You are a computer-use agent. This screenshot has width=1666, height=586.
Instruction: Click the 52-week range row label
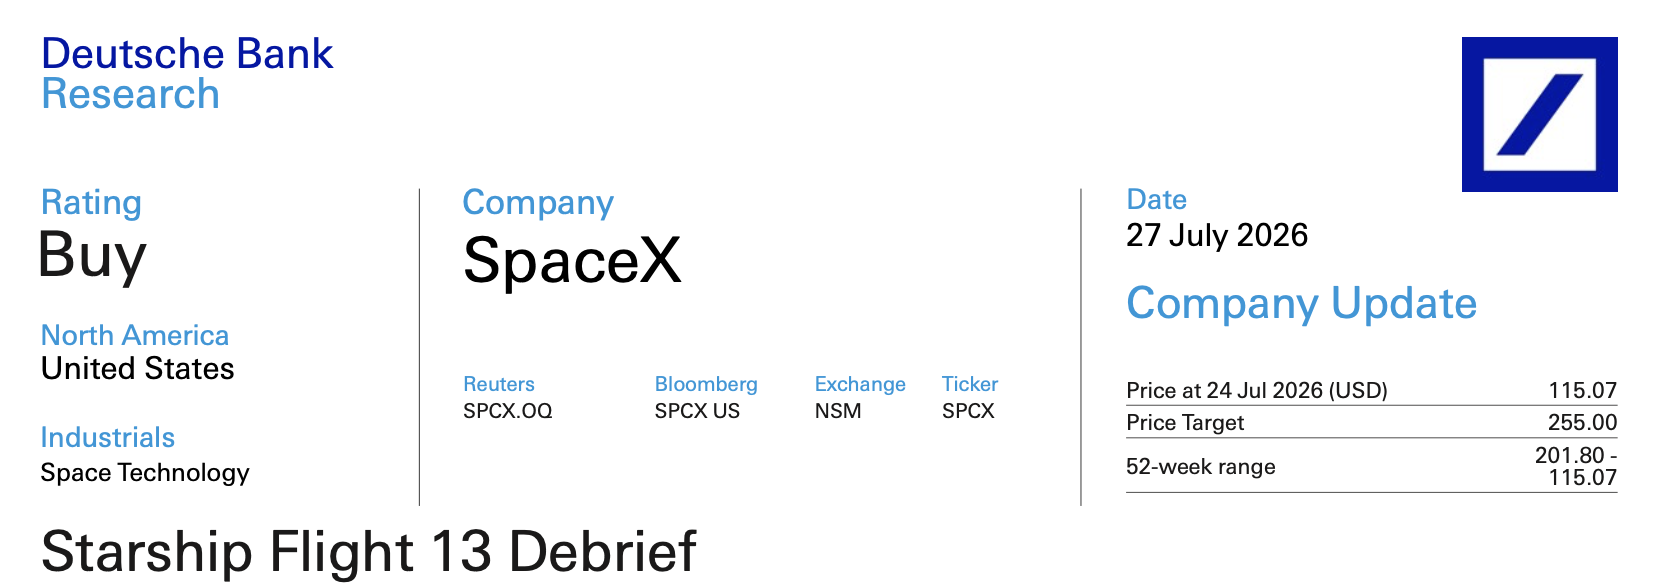1200,467
